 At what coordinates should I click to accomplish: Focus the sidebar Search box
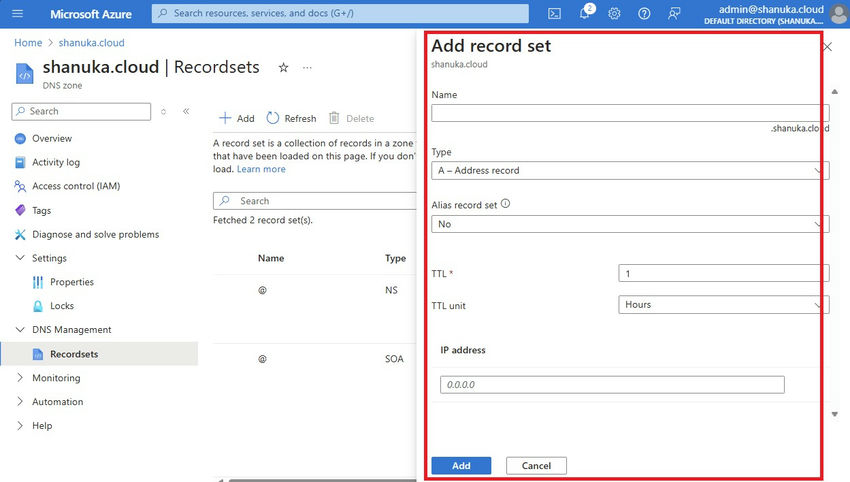click(x=81, y=111)
